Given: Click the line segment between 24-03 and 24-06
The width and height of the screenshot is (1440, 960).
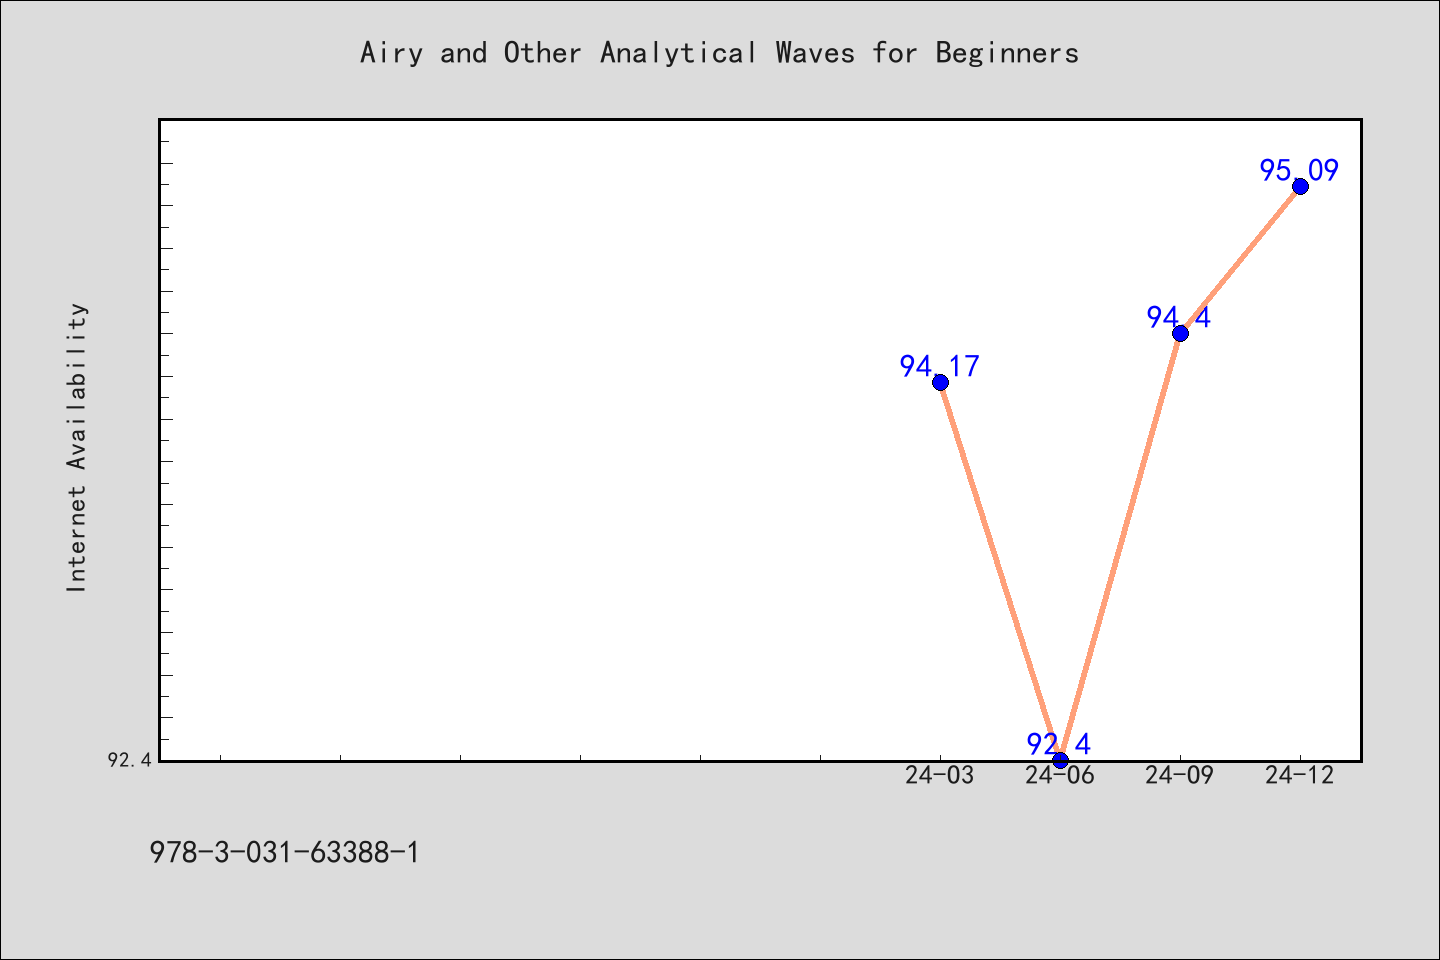Looking at the screenshot, I should (1000, 571).
